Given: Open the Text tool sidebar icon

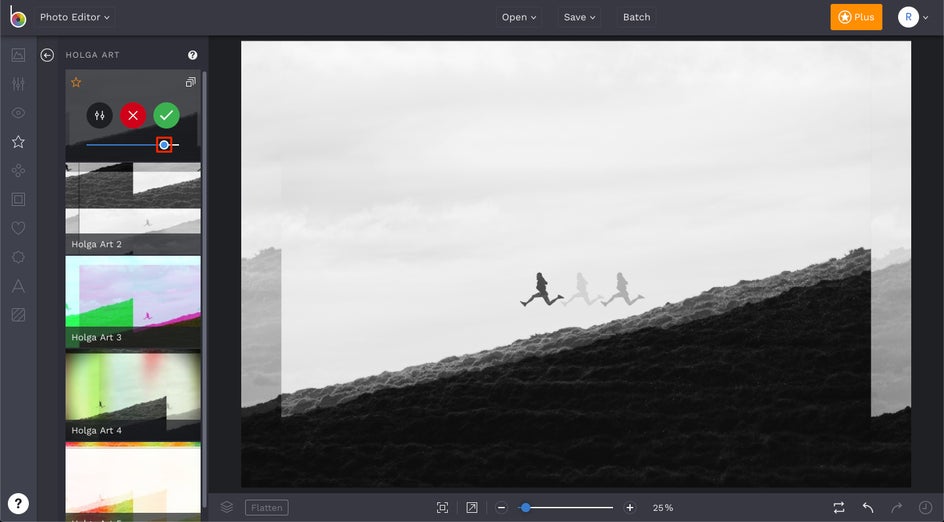Looking at the screenshot, I should pyautogui.click(x=18, y=286).
